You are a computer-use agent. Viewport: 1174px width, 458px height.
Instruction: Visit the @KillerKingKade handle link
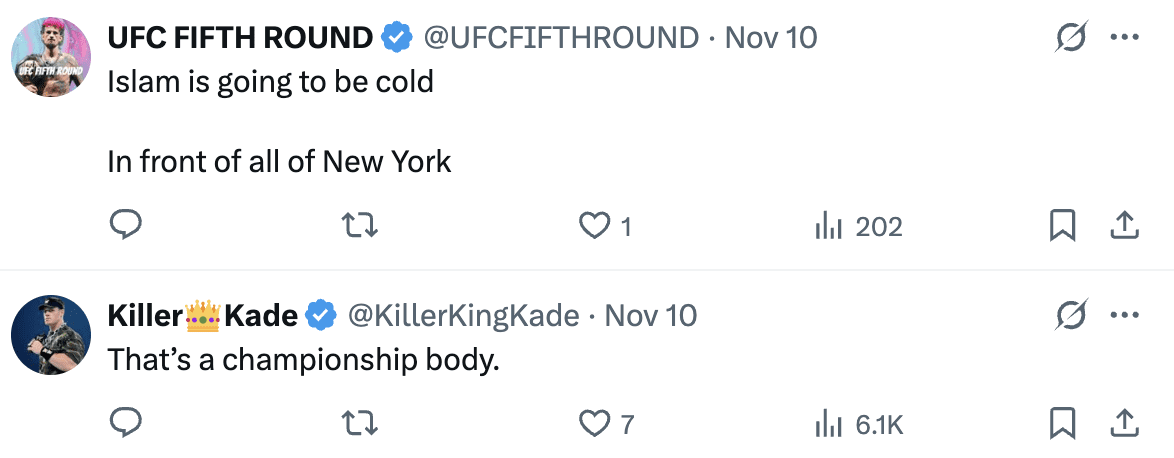coord(463,316)
